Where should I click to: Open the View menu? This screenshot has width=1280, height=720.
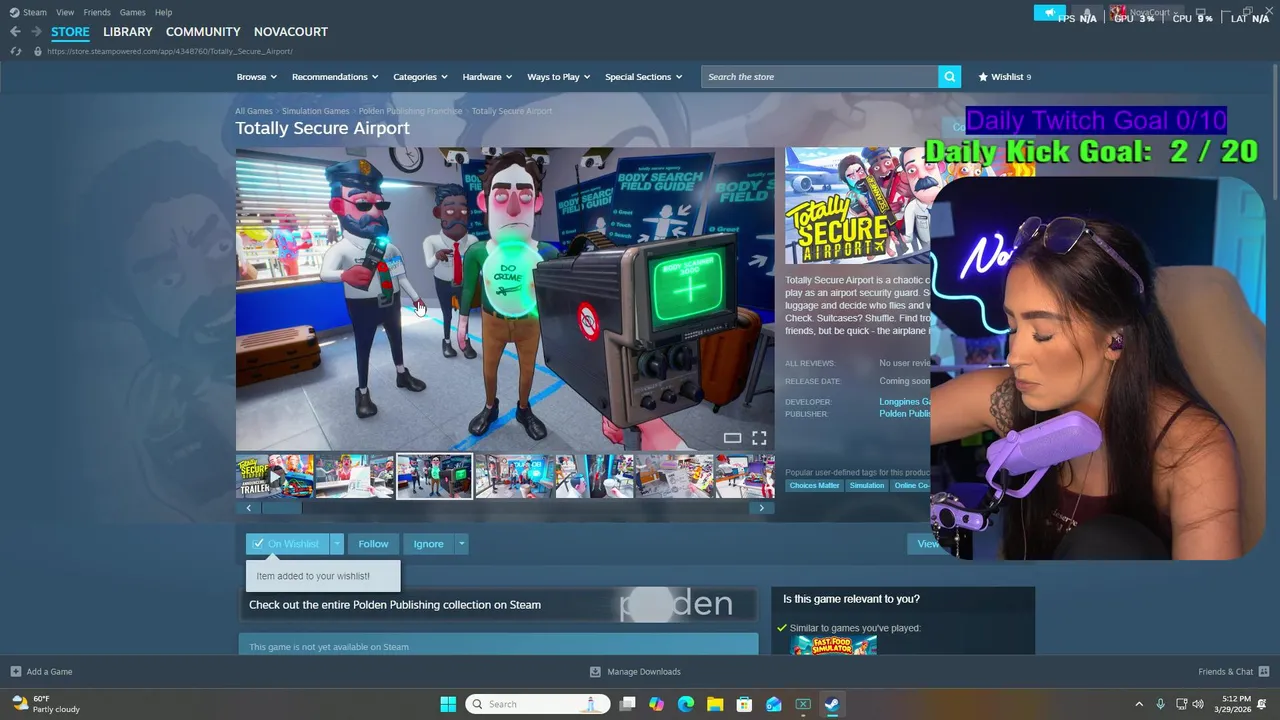click(x=65, y=12)
